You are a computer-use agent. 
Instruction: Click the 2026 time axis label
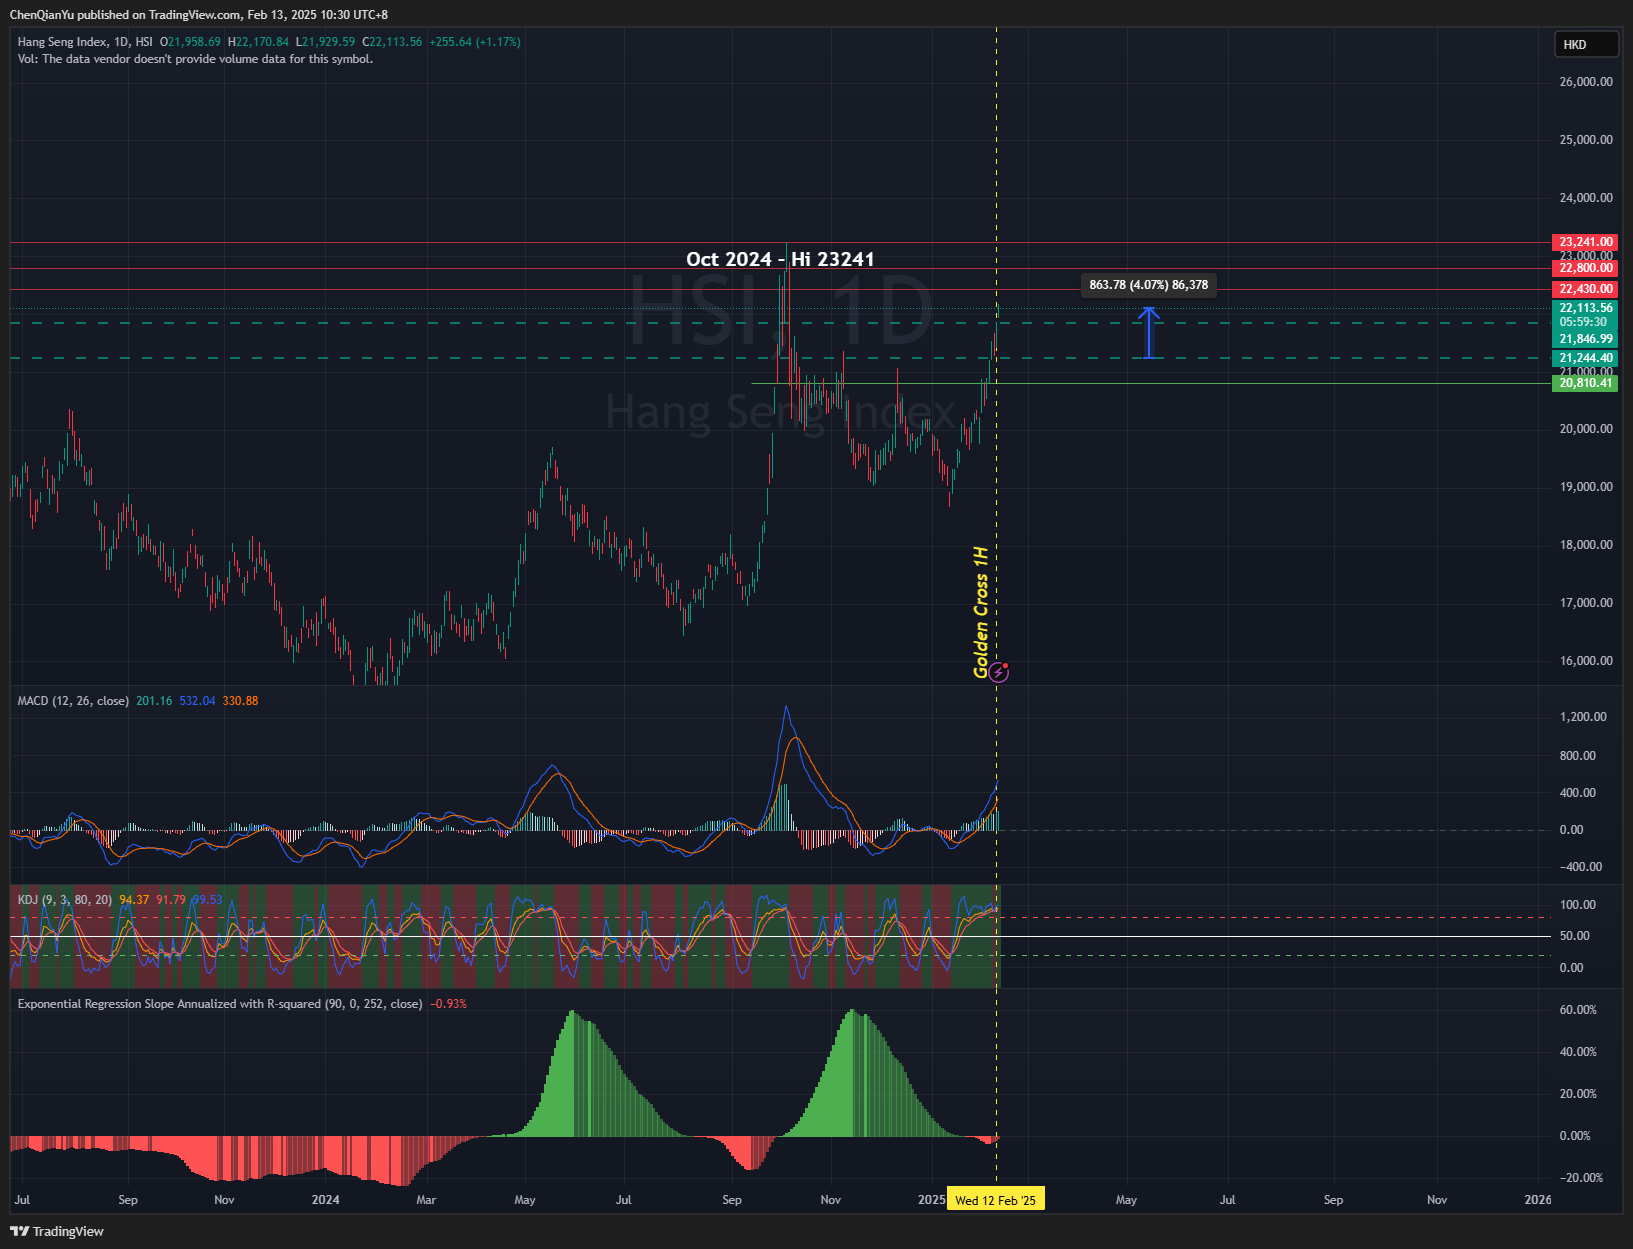click(1537, 1200)
